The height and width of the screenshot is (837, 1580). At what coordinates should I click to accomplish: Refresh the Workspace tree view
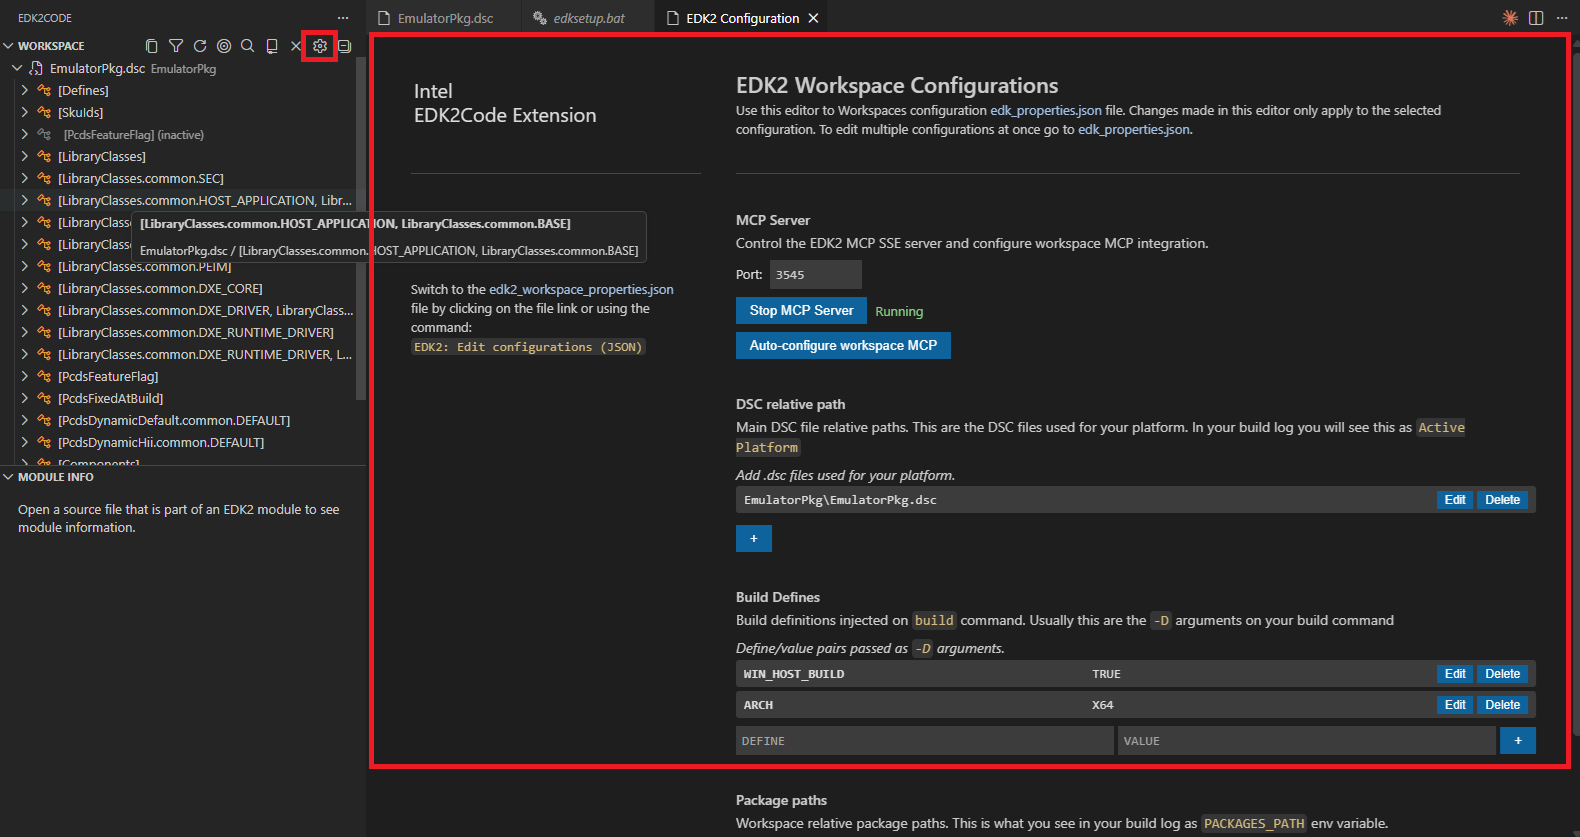(x=200, y=46)
